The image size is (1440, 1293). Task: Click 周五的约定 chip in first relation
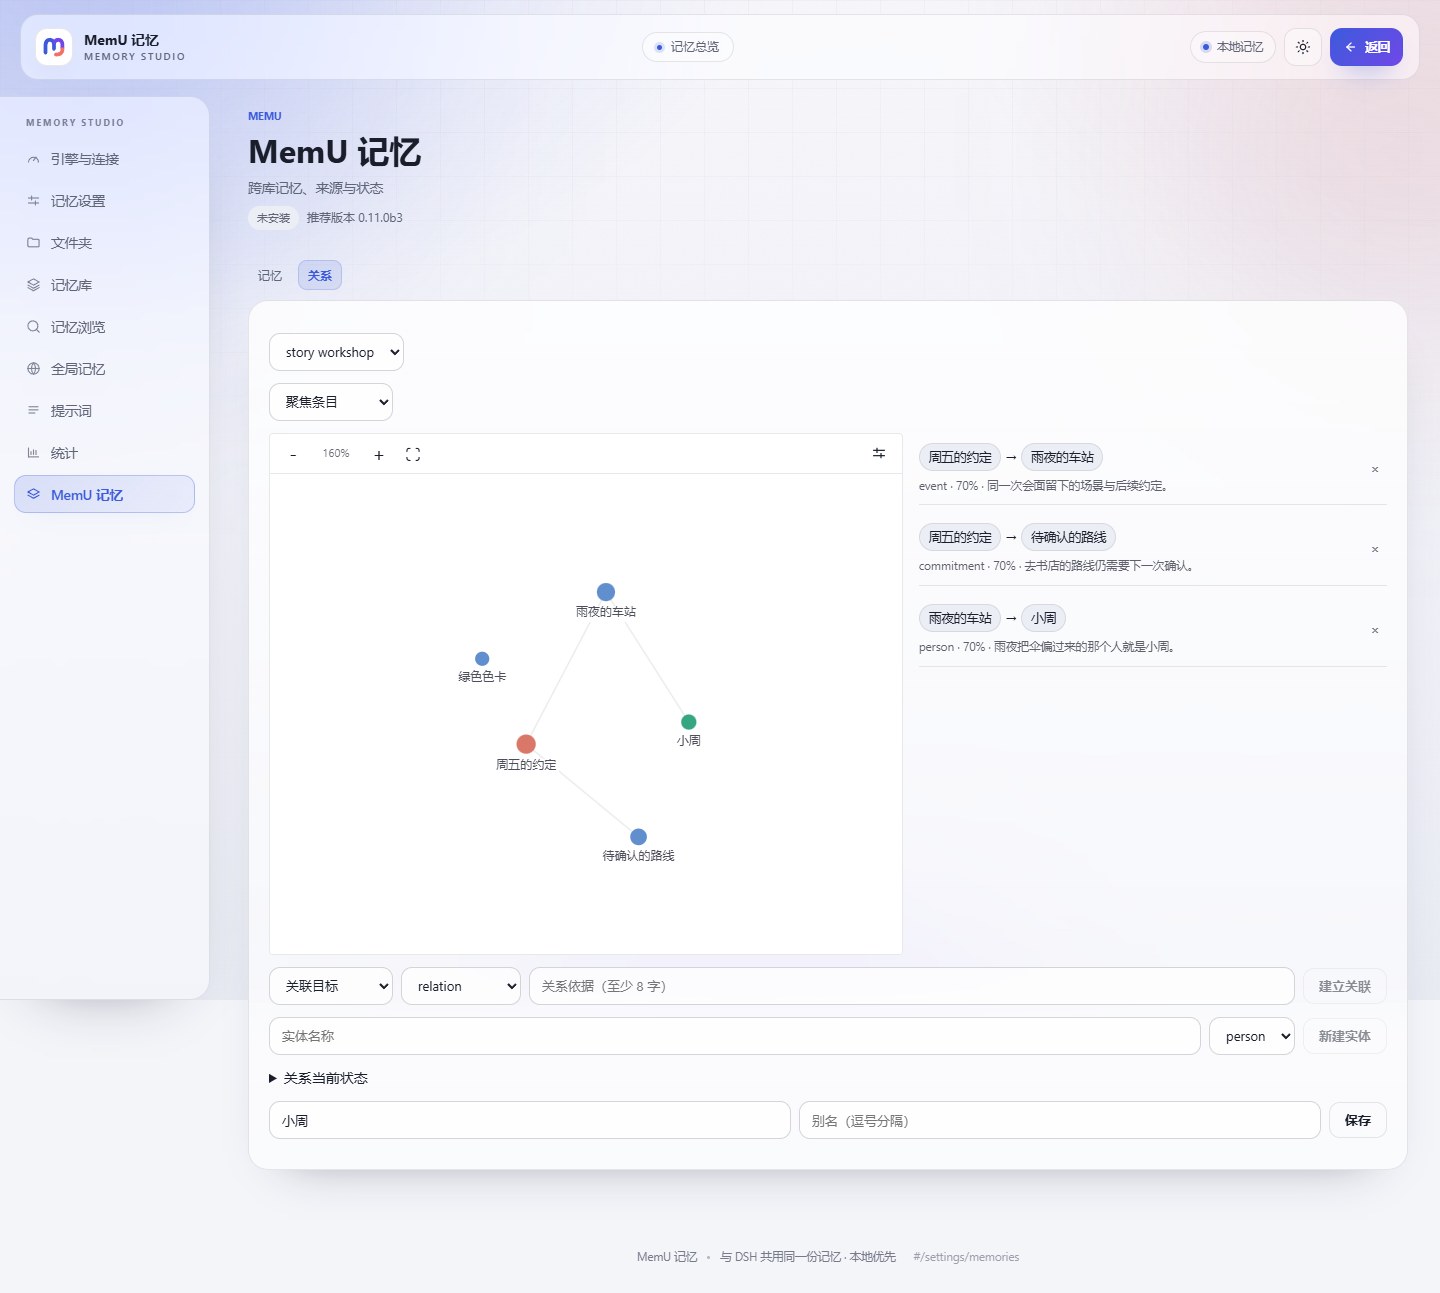click(960, 457)
